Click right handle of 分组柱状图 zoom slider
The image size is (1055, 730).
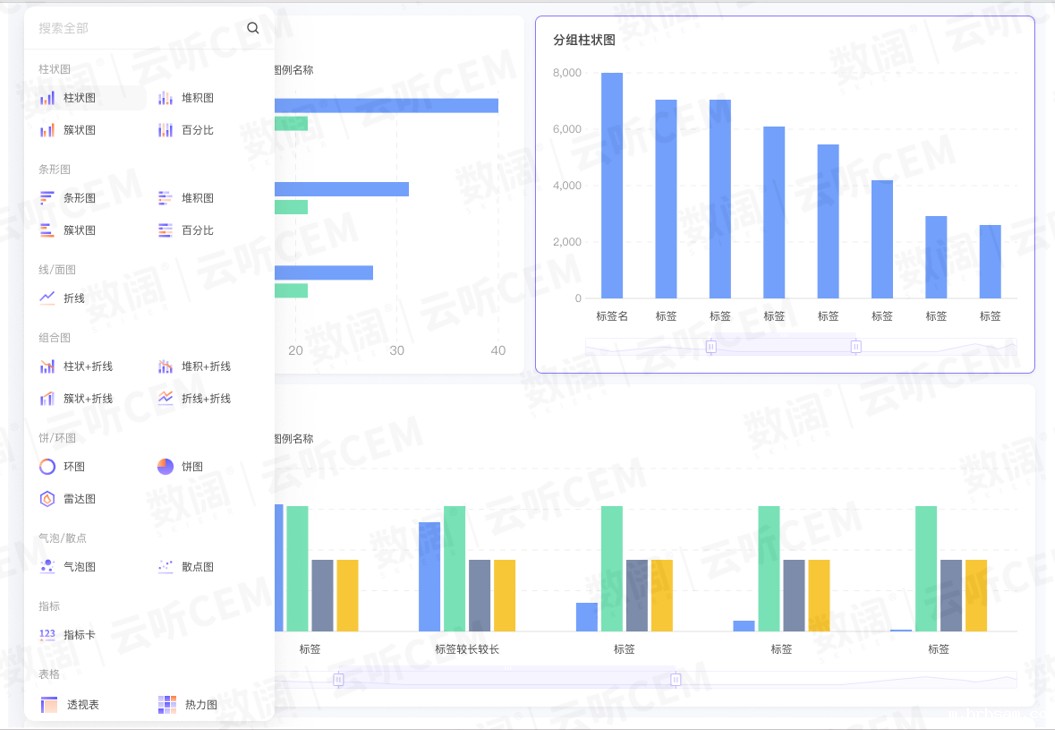click(x=856, y=347)
